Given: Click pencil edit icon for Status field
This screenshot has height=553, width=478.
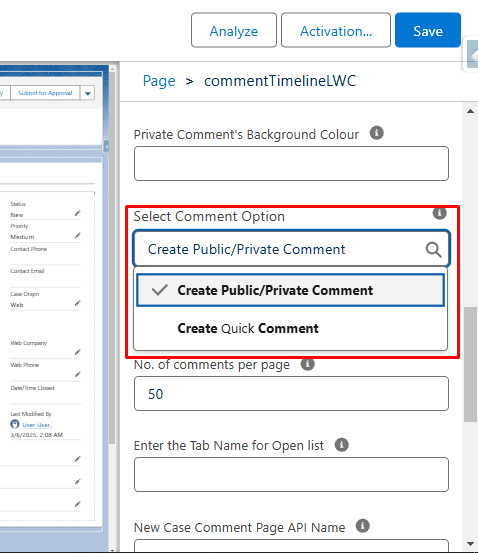Looking at the screenshot, I should [78, 213].
